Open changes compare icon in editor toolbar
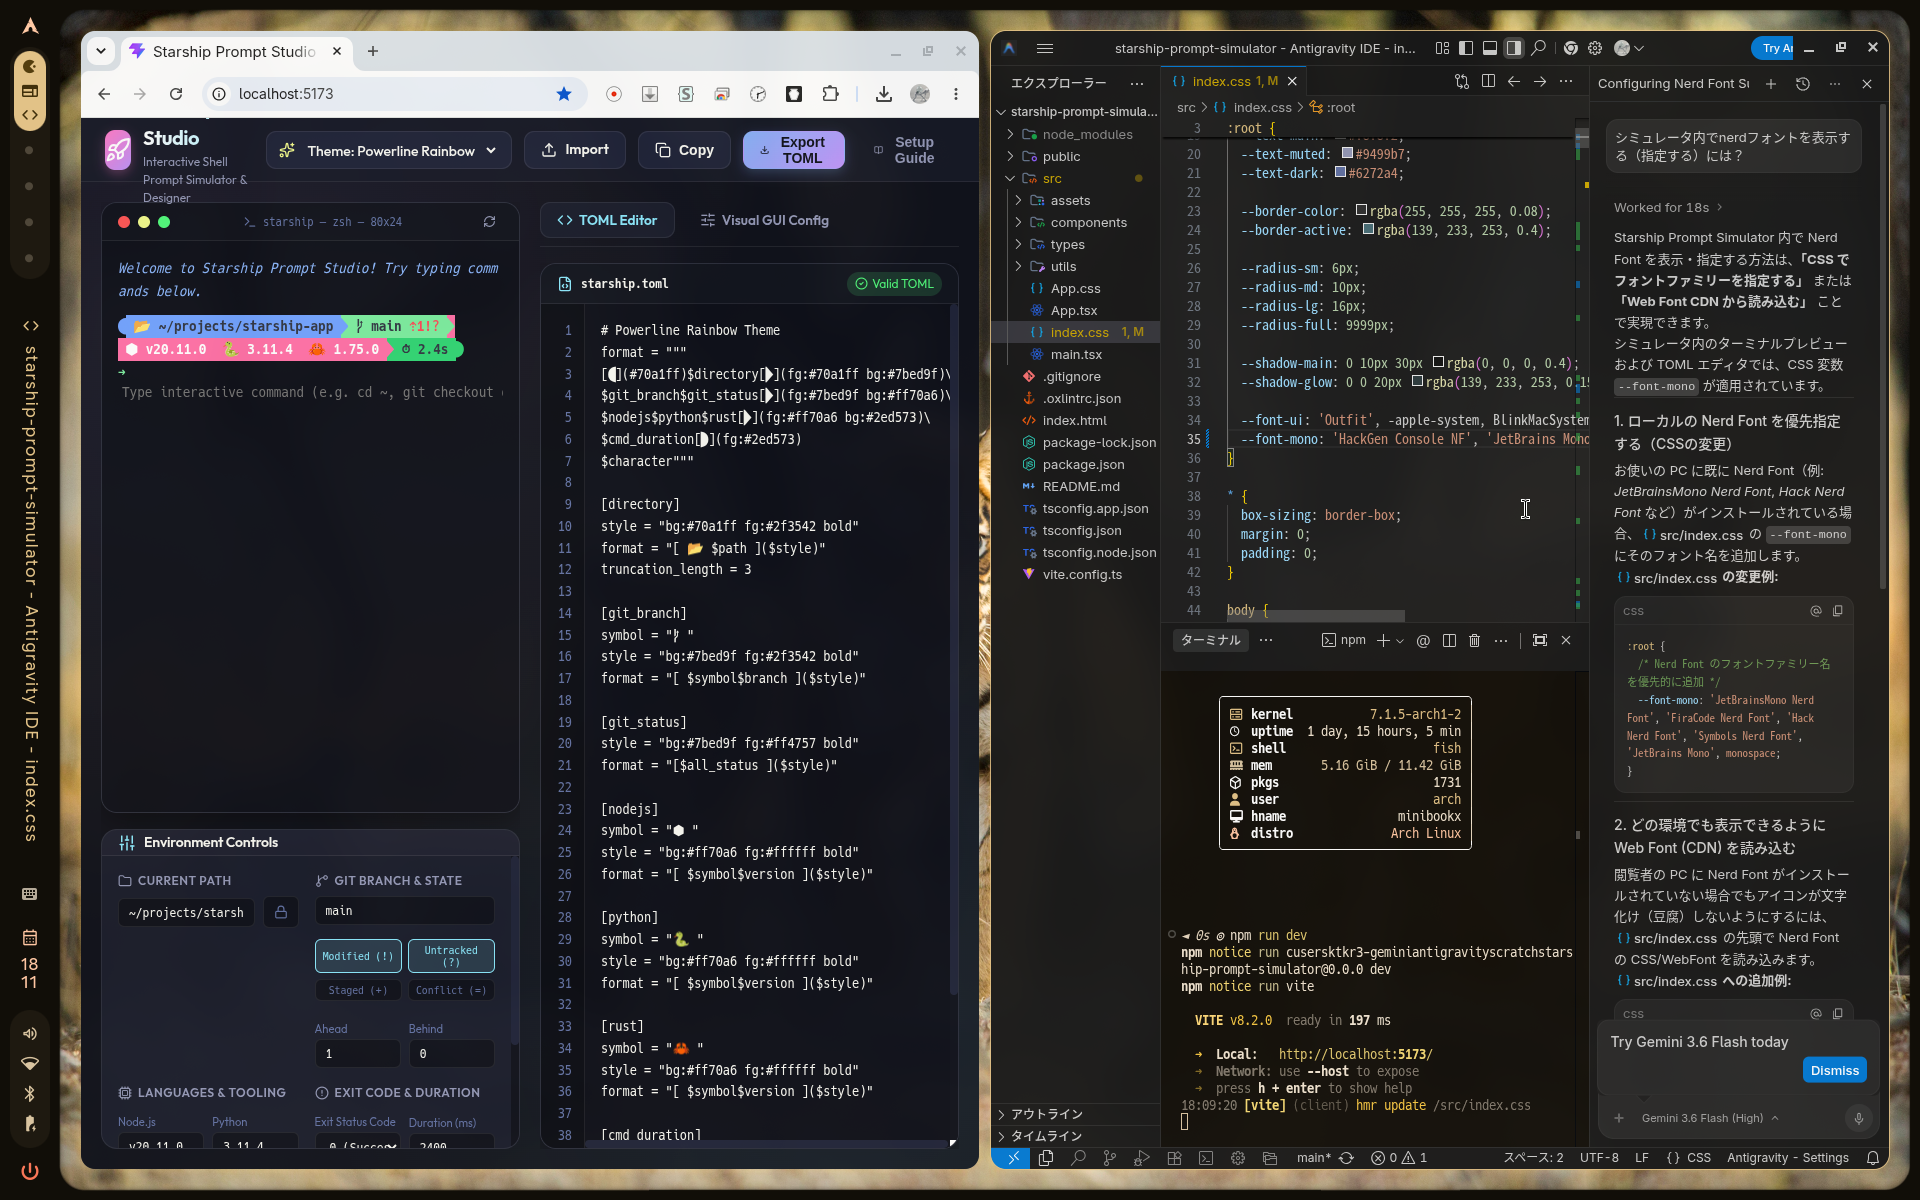Viewport: 1920px width, 1200px height. tap(1462, 81)
